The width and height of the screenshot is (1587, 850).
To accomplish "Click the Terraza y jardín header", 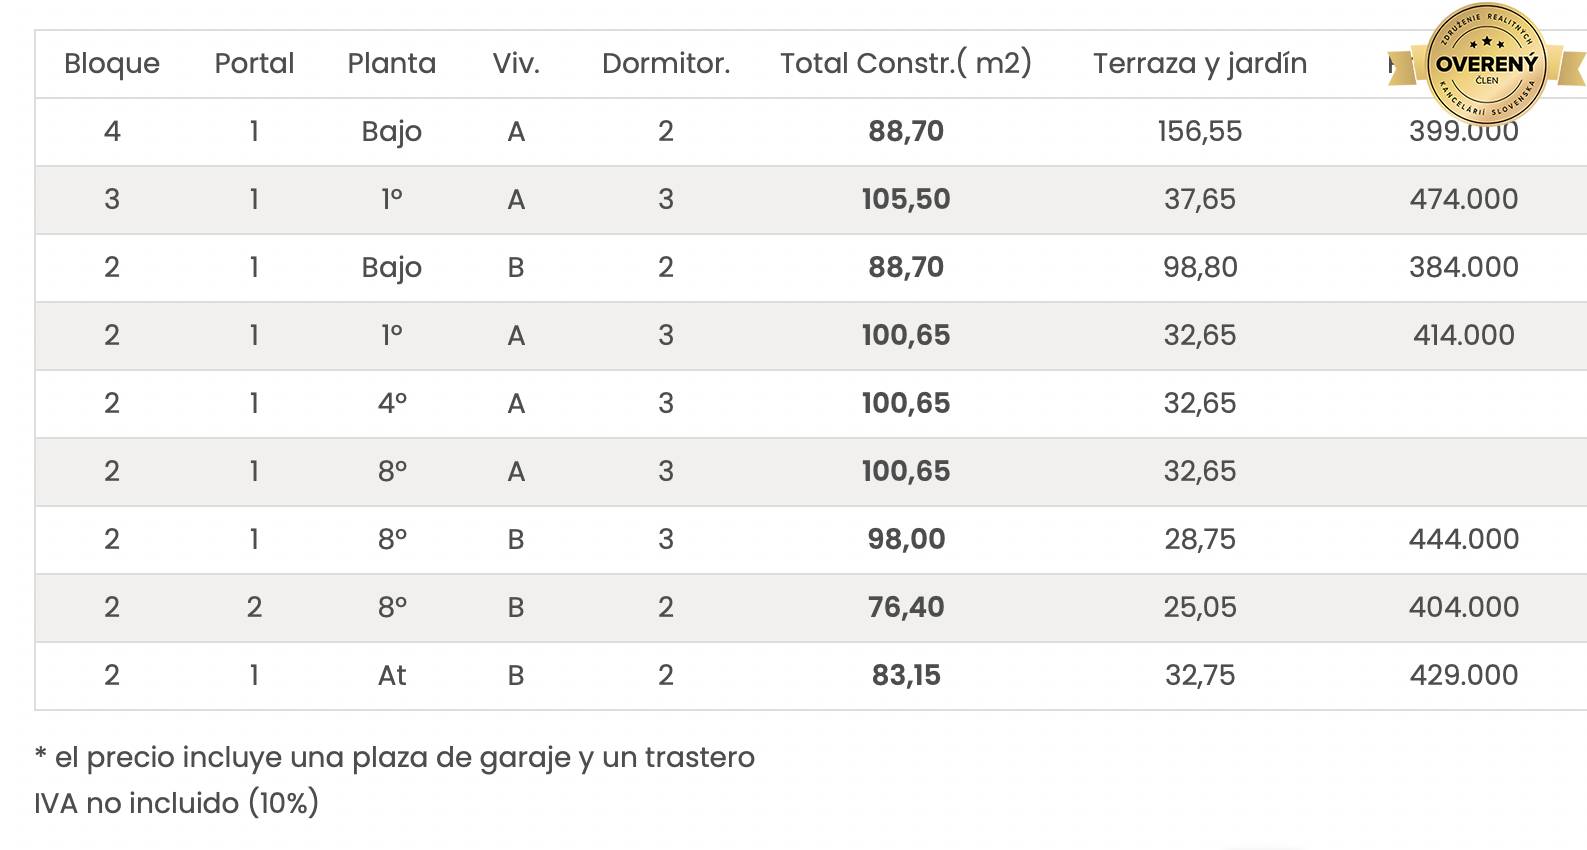I will click(x=1199, y=64).
